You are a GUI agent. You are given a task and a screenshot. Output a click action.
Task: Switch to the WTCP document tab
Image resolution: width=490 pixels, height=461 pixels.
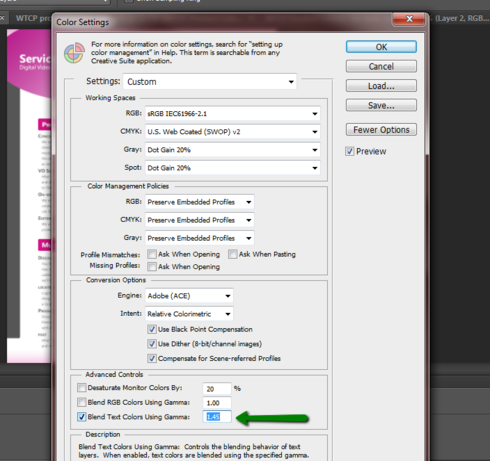[31, 18]
